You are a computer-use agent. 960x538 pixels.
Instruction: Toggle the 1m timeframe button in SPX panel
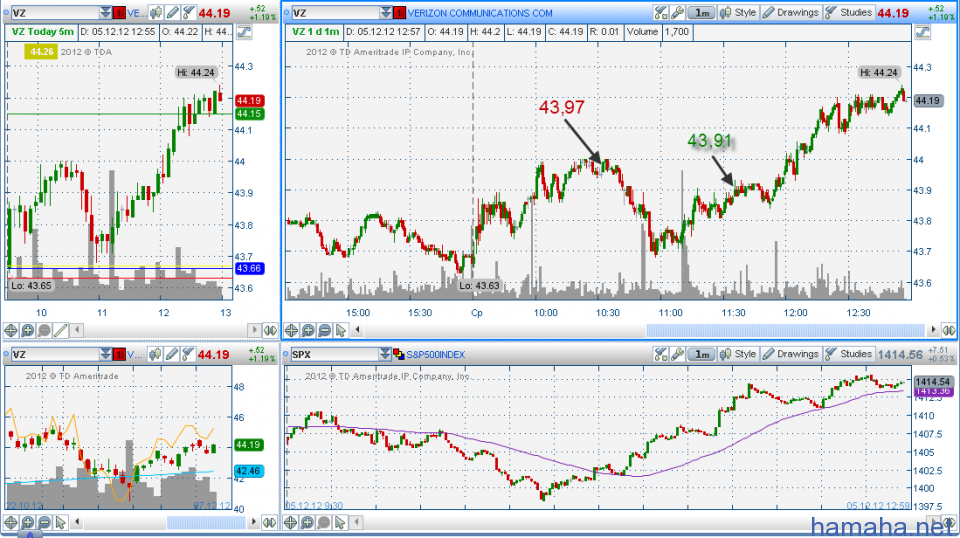coord(702,354)
